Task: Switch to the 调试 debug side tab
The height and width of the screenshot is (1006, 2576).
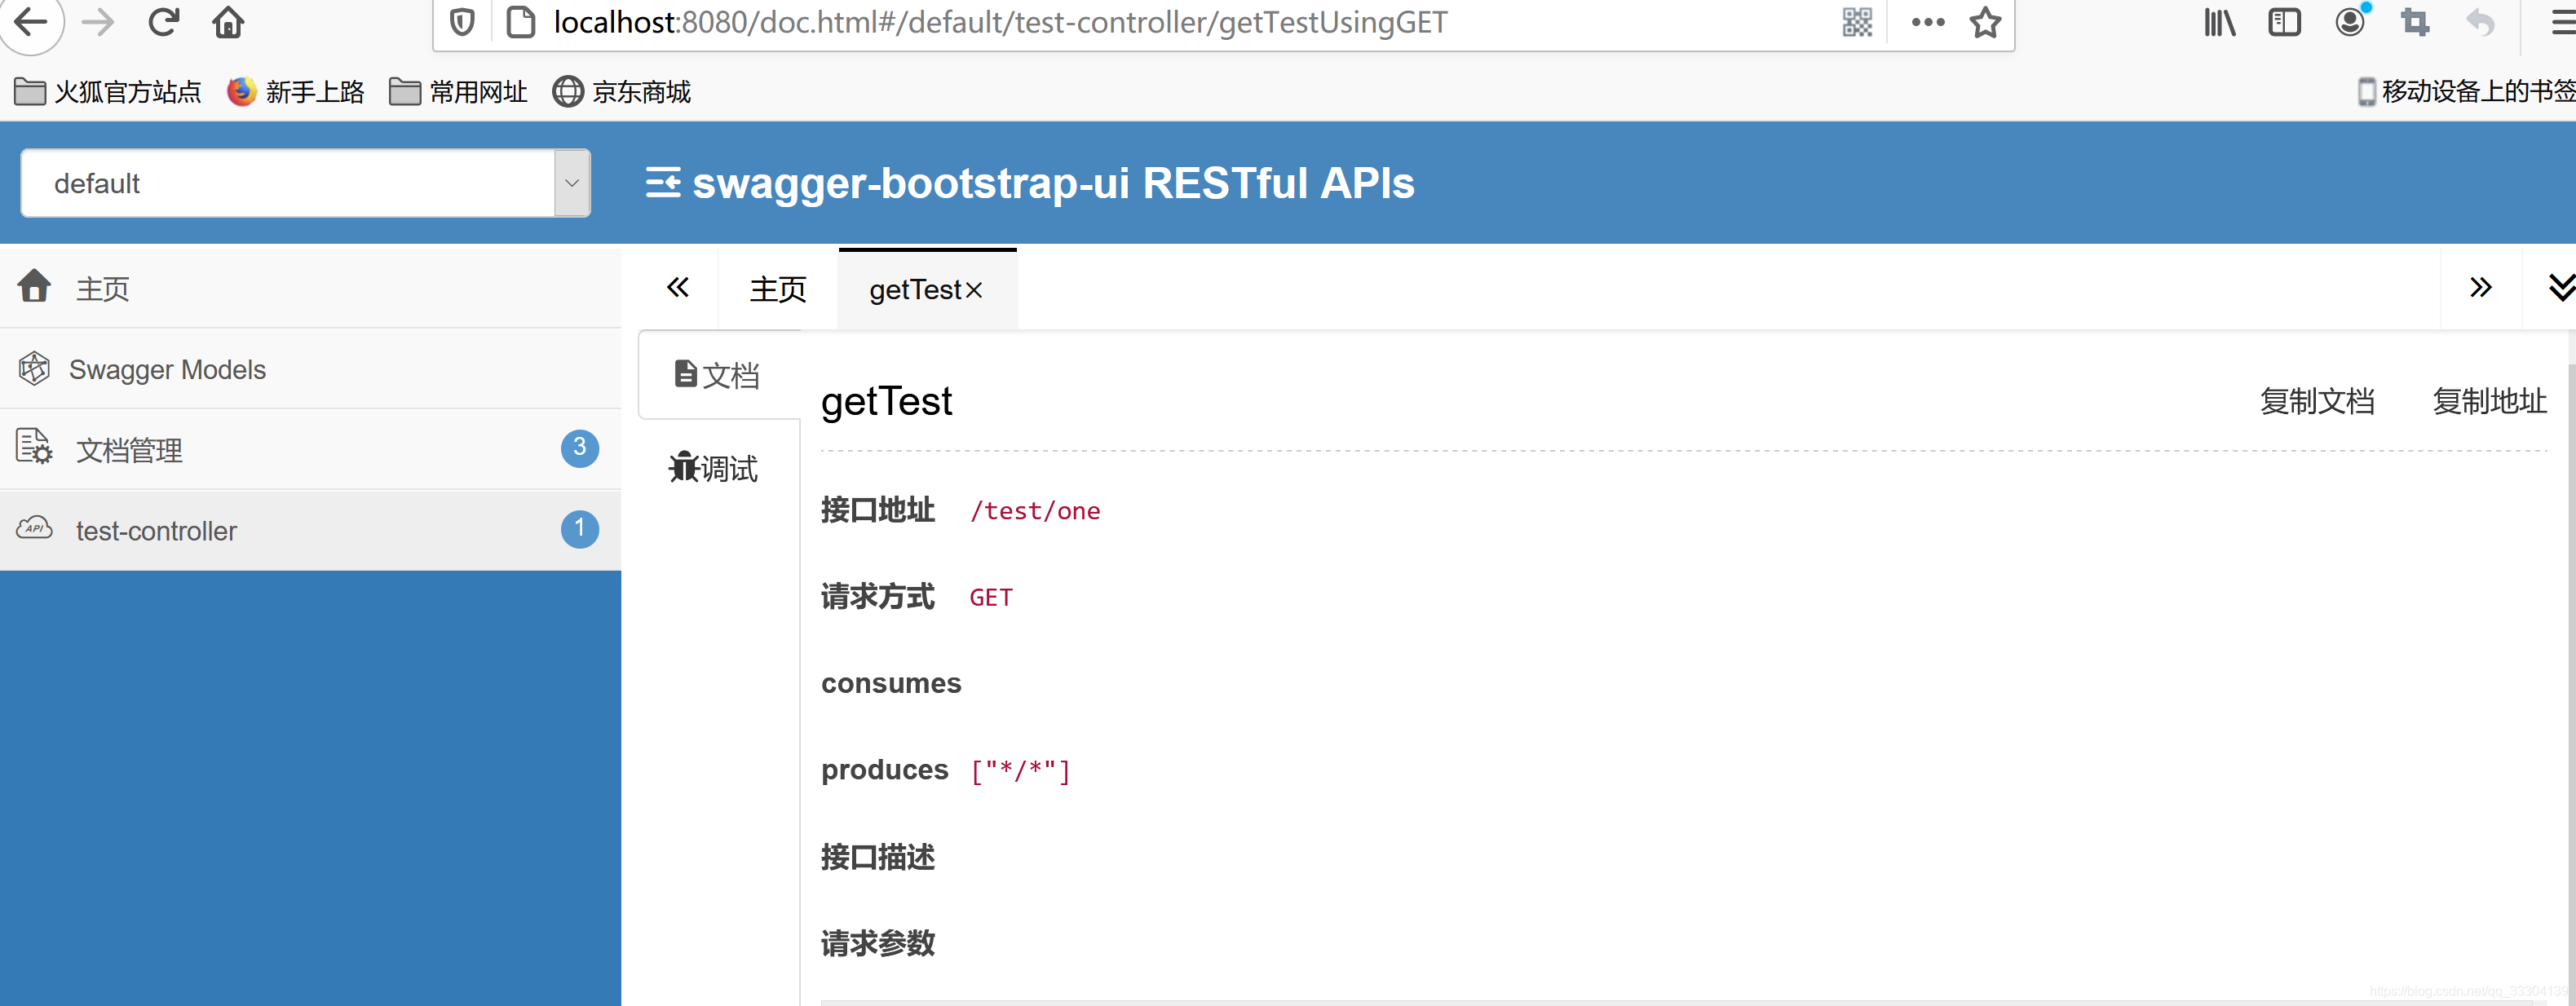Action: [x=714, y=468]
